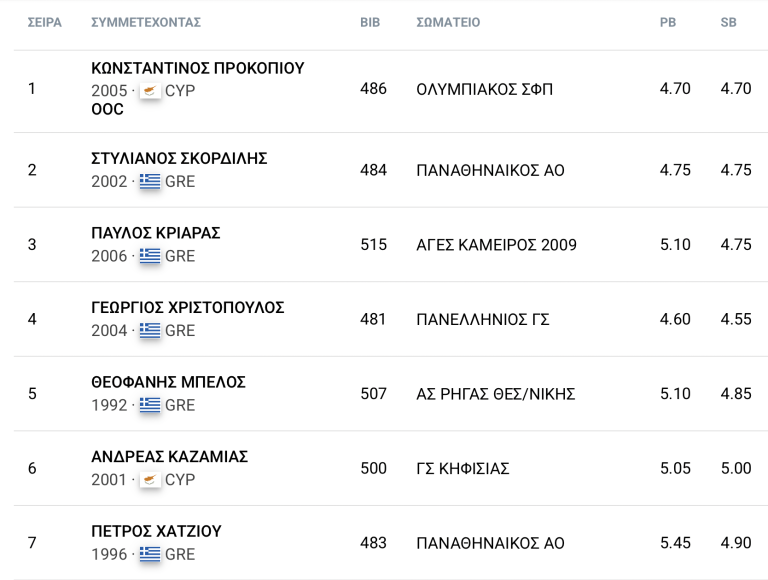This screenshot has width=768, height=580.
Task: Click club ΓΣ ΚΗΦΙΣΙΑΣ
Action: pyautogui.click(x=463, y=469)
